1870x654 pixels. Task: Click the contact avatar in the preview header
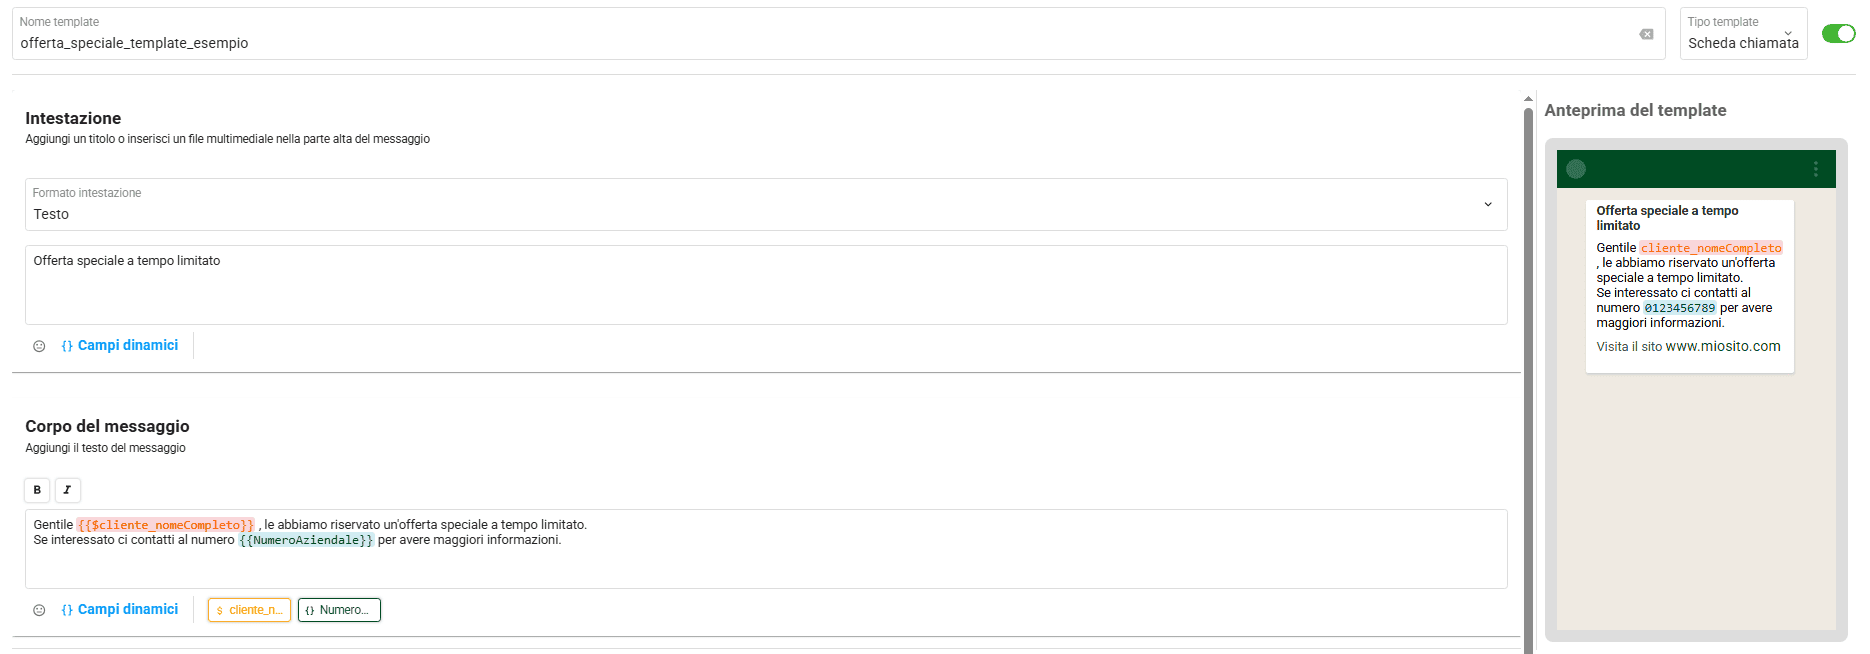[x=1576, y=169]
